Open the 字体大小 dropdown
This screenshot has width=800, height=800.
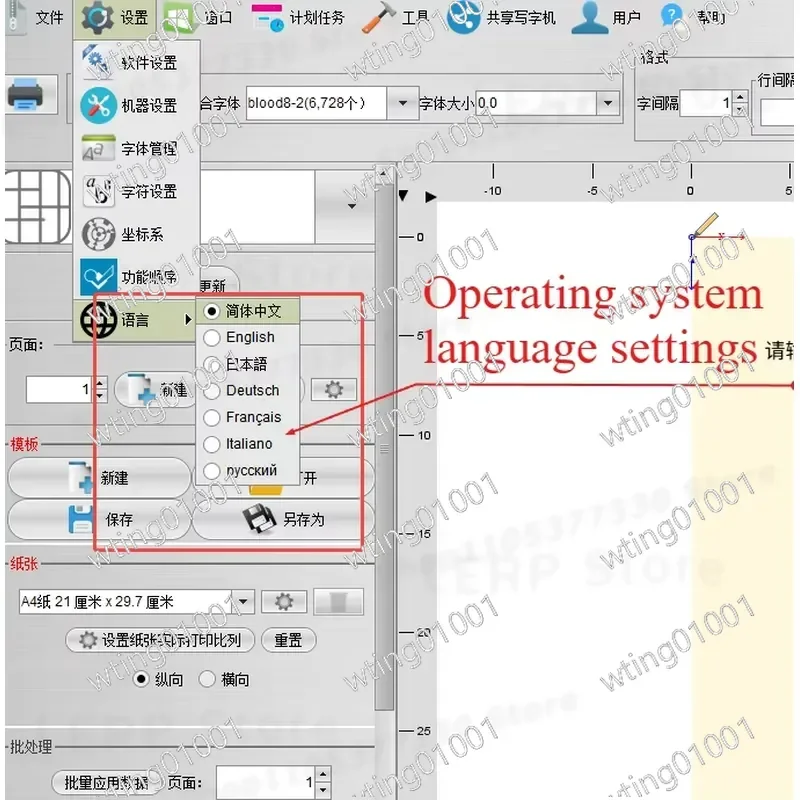608,104
